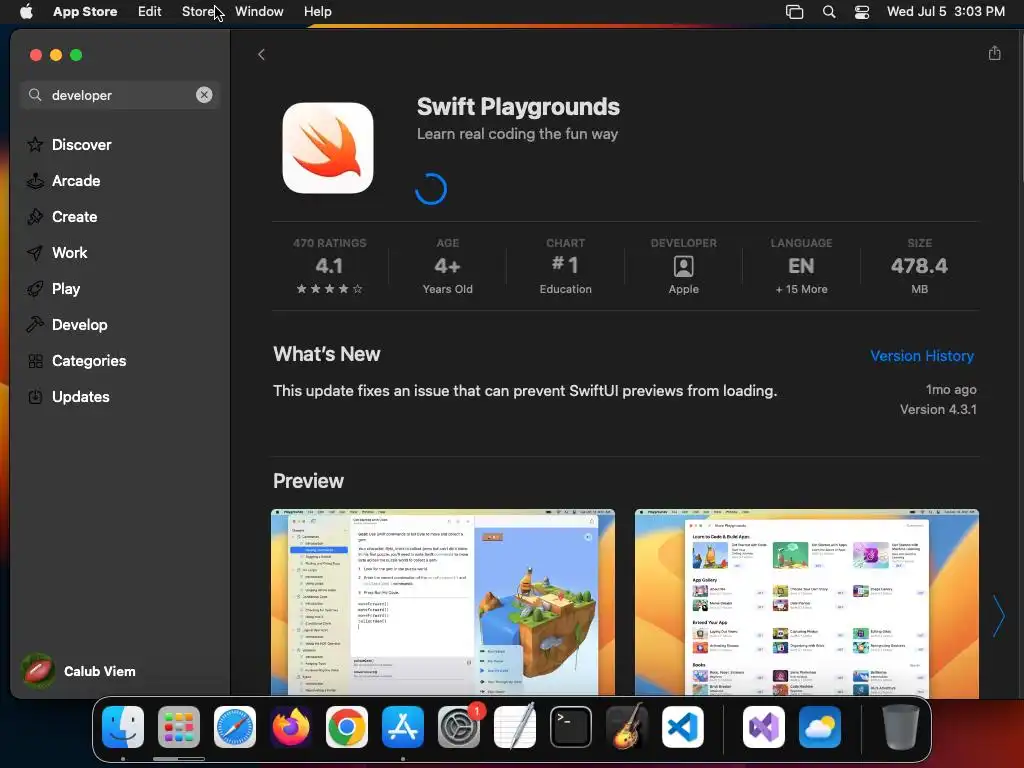Click the What's New heading

[327, 354]
